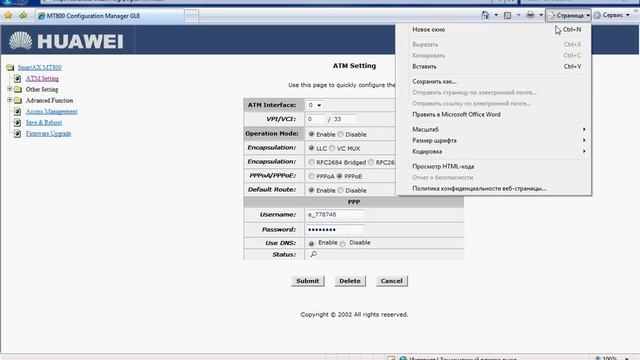Click the Password input field
640x360 pixels.
click(335, 229)
